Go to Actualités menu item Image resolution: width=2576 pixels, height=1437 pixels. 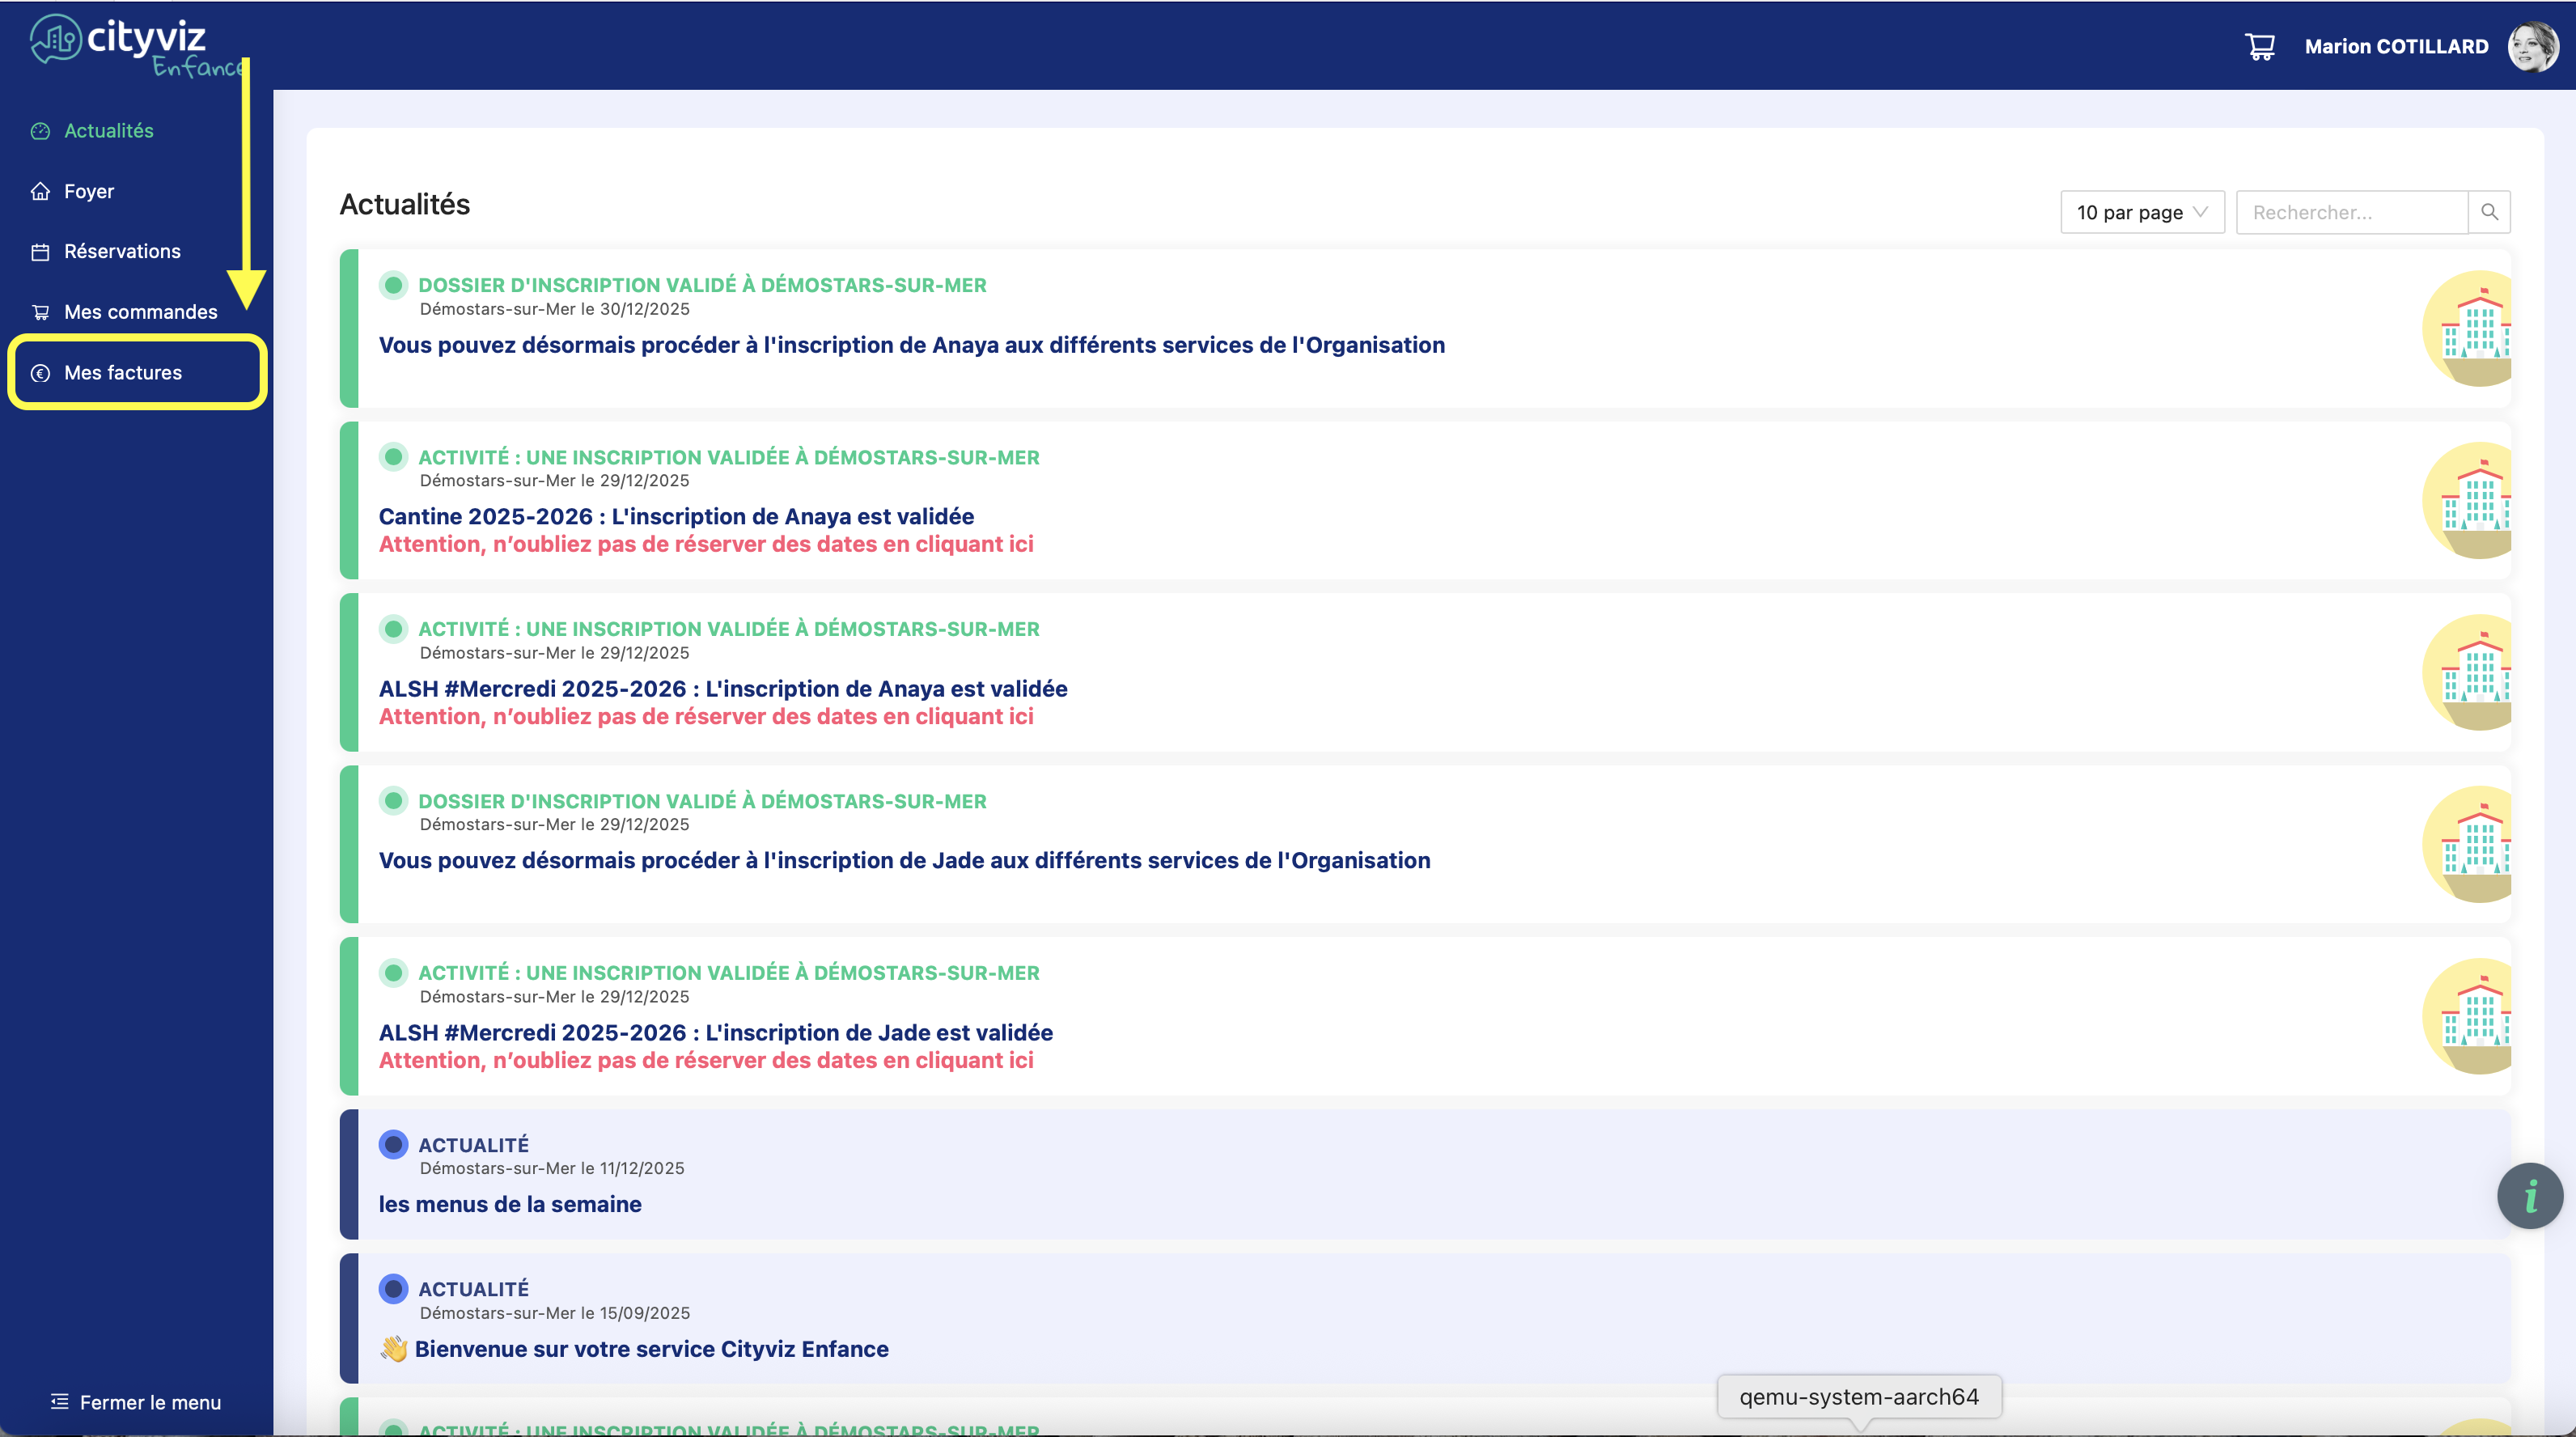tap(108, 131)
